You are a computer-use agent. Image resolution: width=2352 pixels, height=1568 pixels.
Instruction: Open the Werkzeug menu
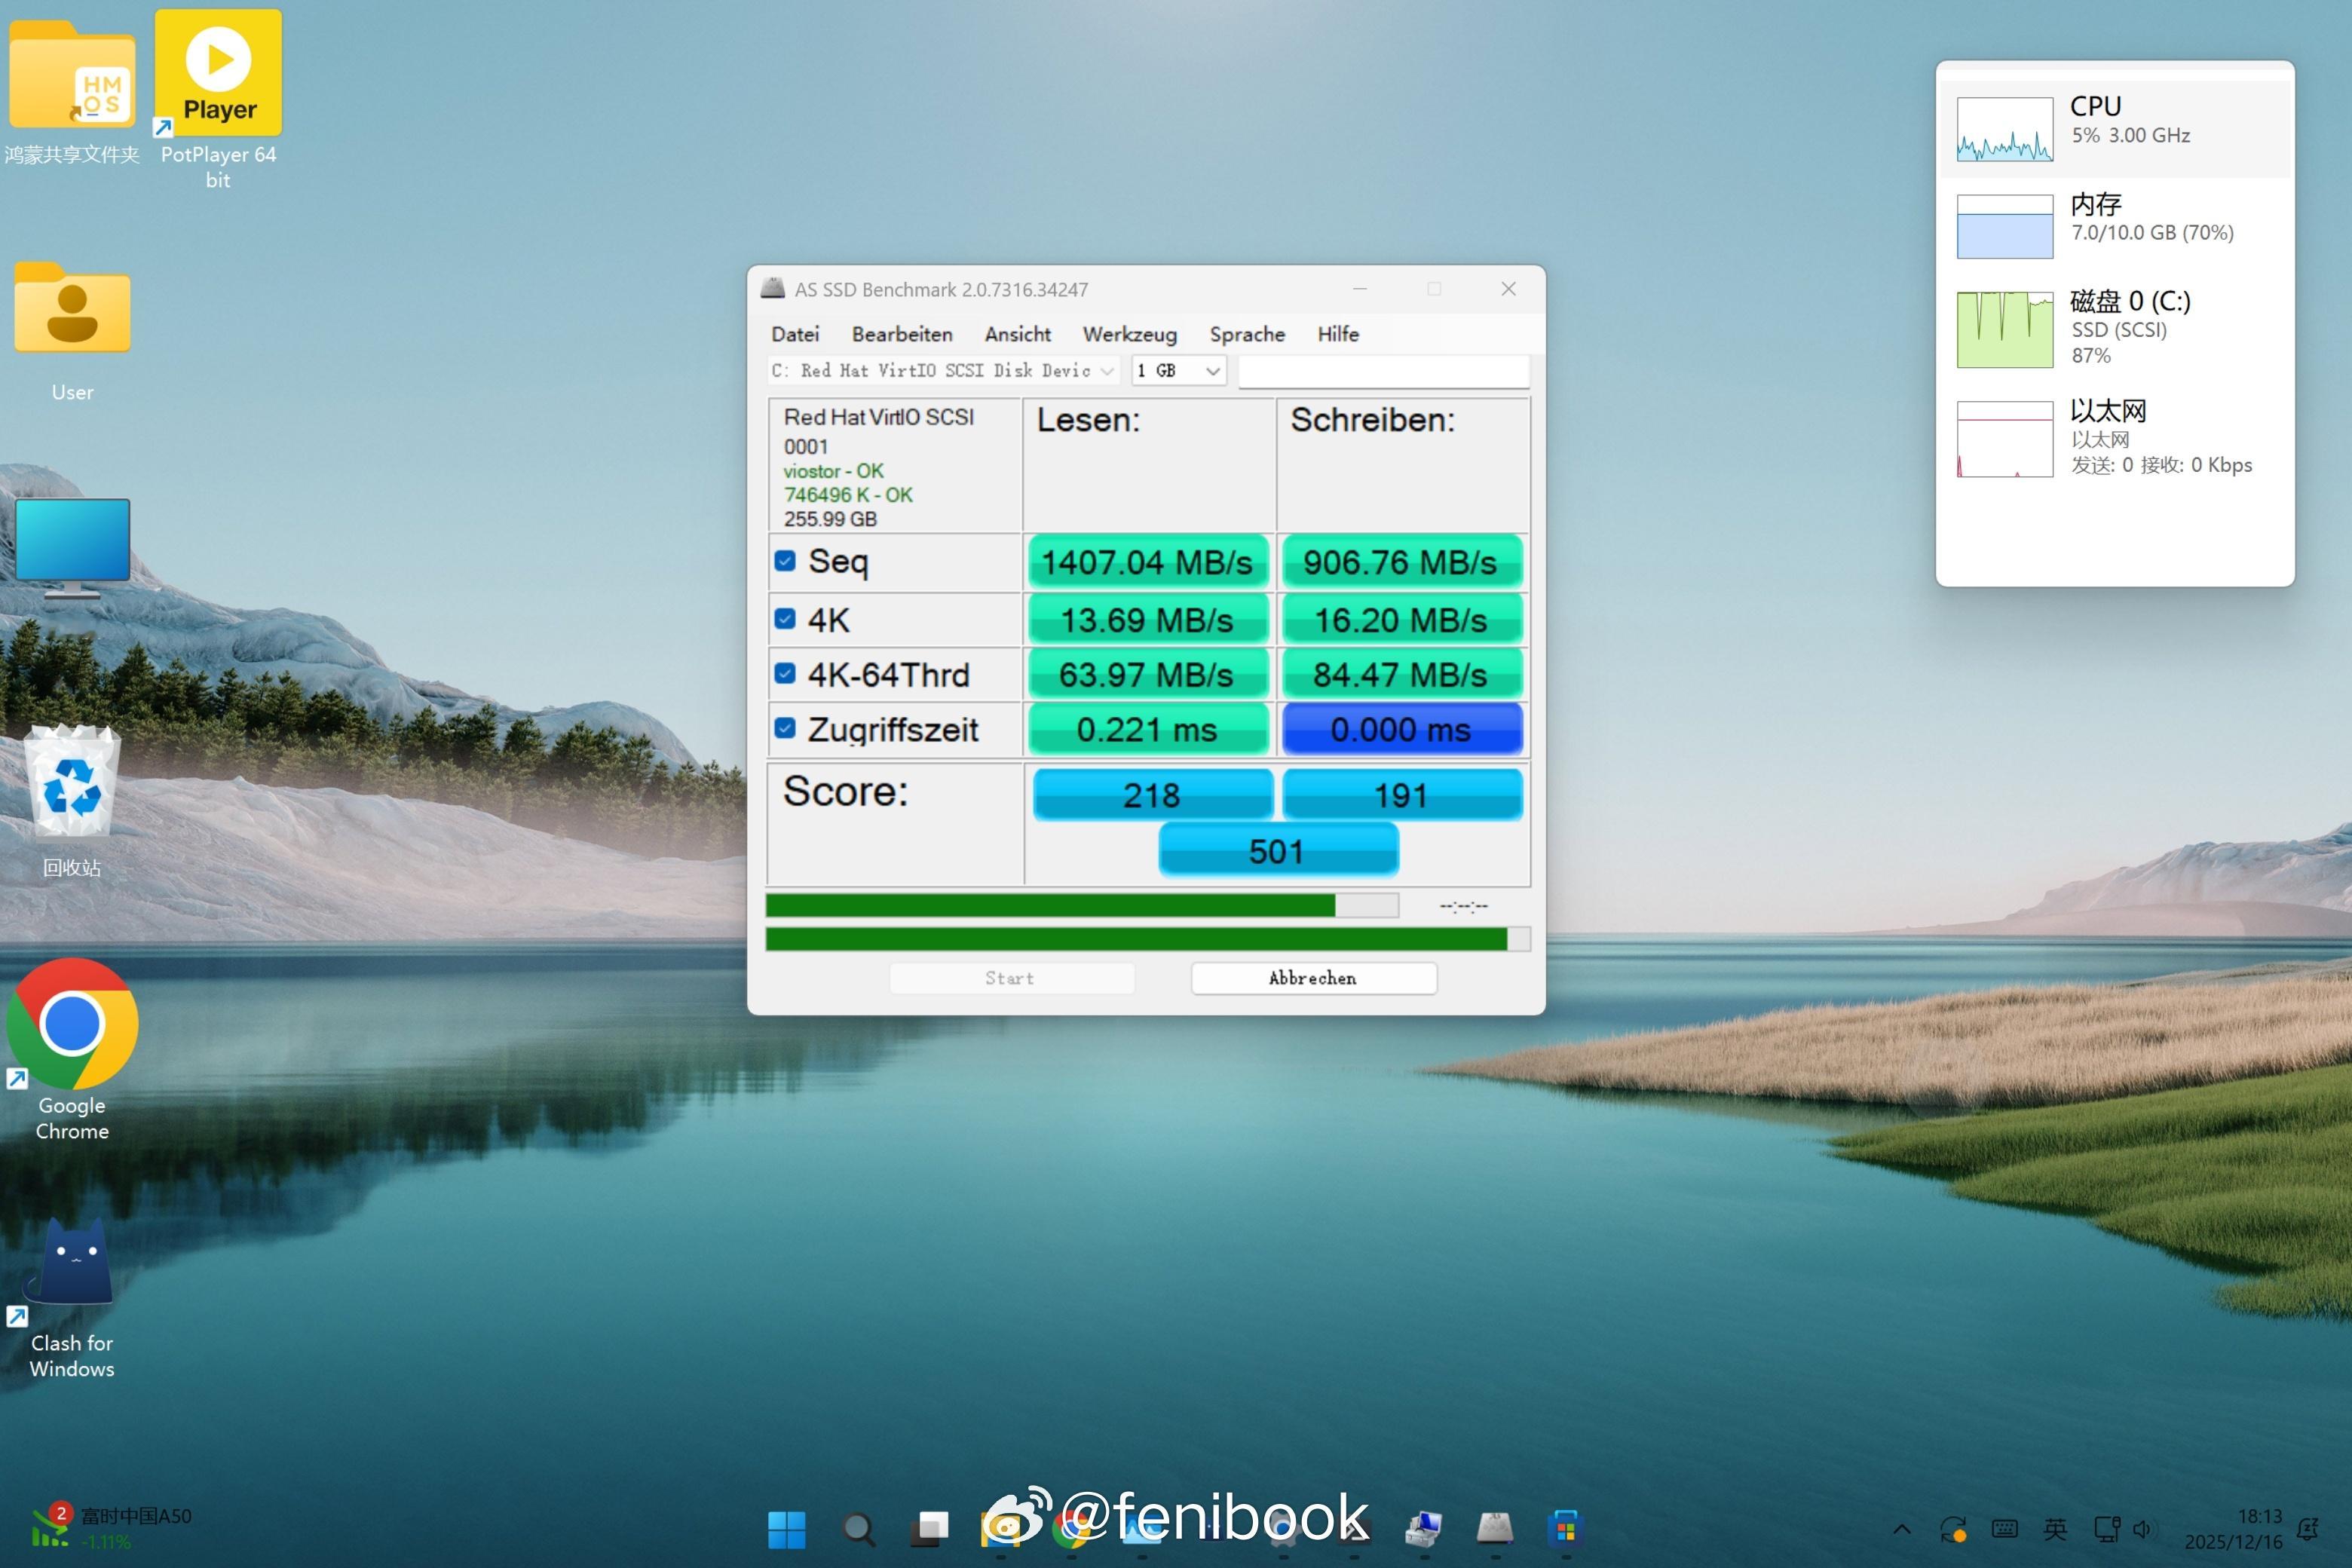(1129, 334)
